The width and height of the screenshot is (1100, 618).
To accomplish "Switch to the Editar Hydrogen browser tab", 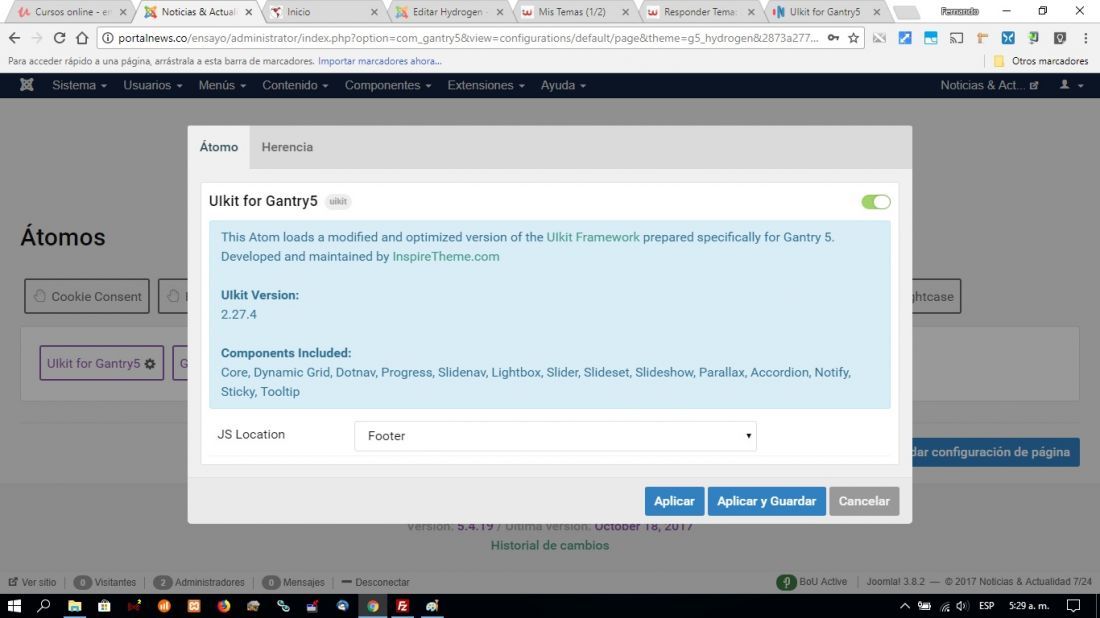I will [x=449, y=12].
